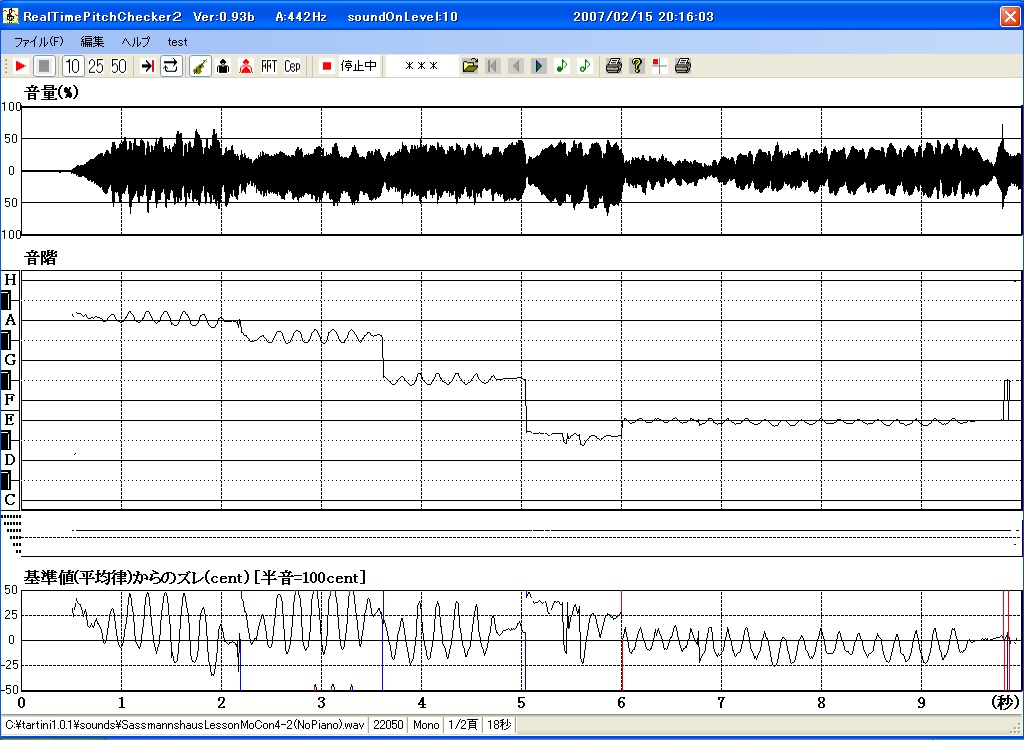Select the 10 second display range
Image resolution: width=1024 pixels, height=740 pixels.
tap(72, 66)
